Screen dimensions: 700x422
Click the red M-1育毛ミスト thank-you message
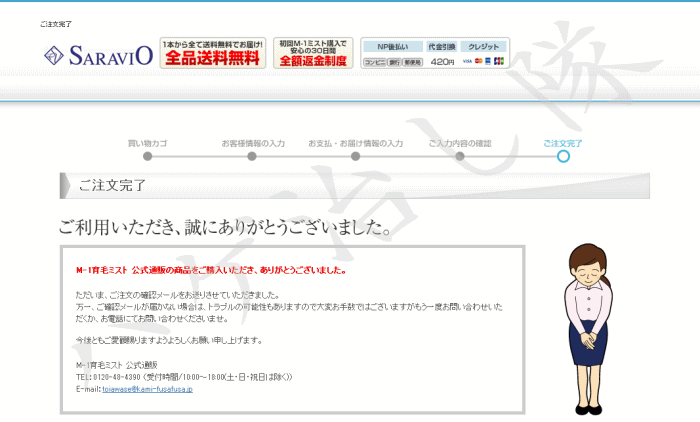coord(211,270)
